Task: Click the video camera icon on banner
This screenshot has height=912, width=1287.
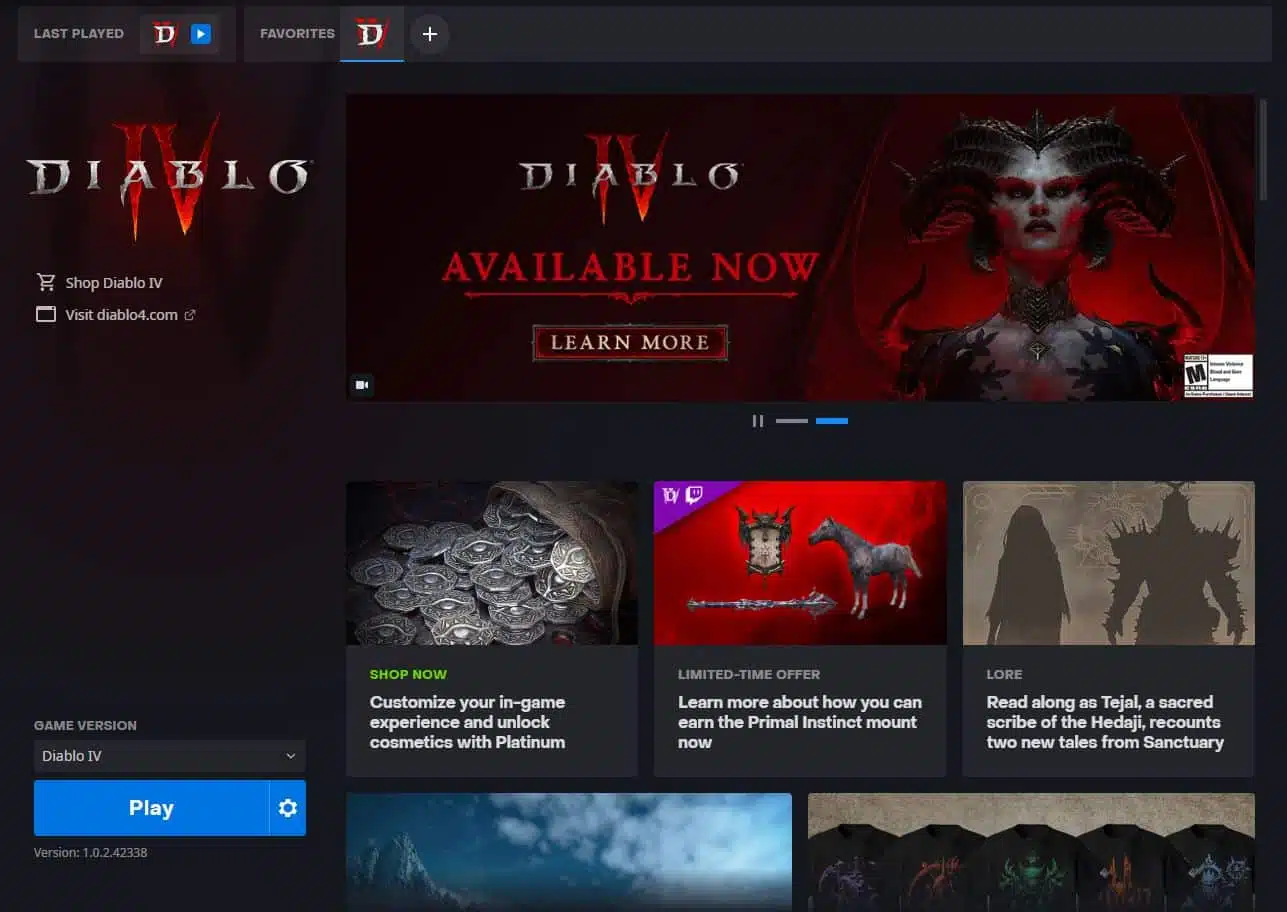Action: coord(362,385)
